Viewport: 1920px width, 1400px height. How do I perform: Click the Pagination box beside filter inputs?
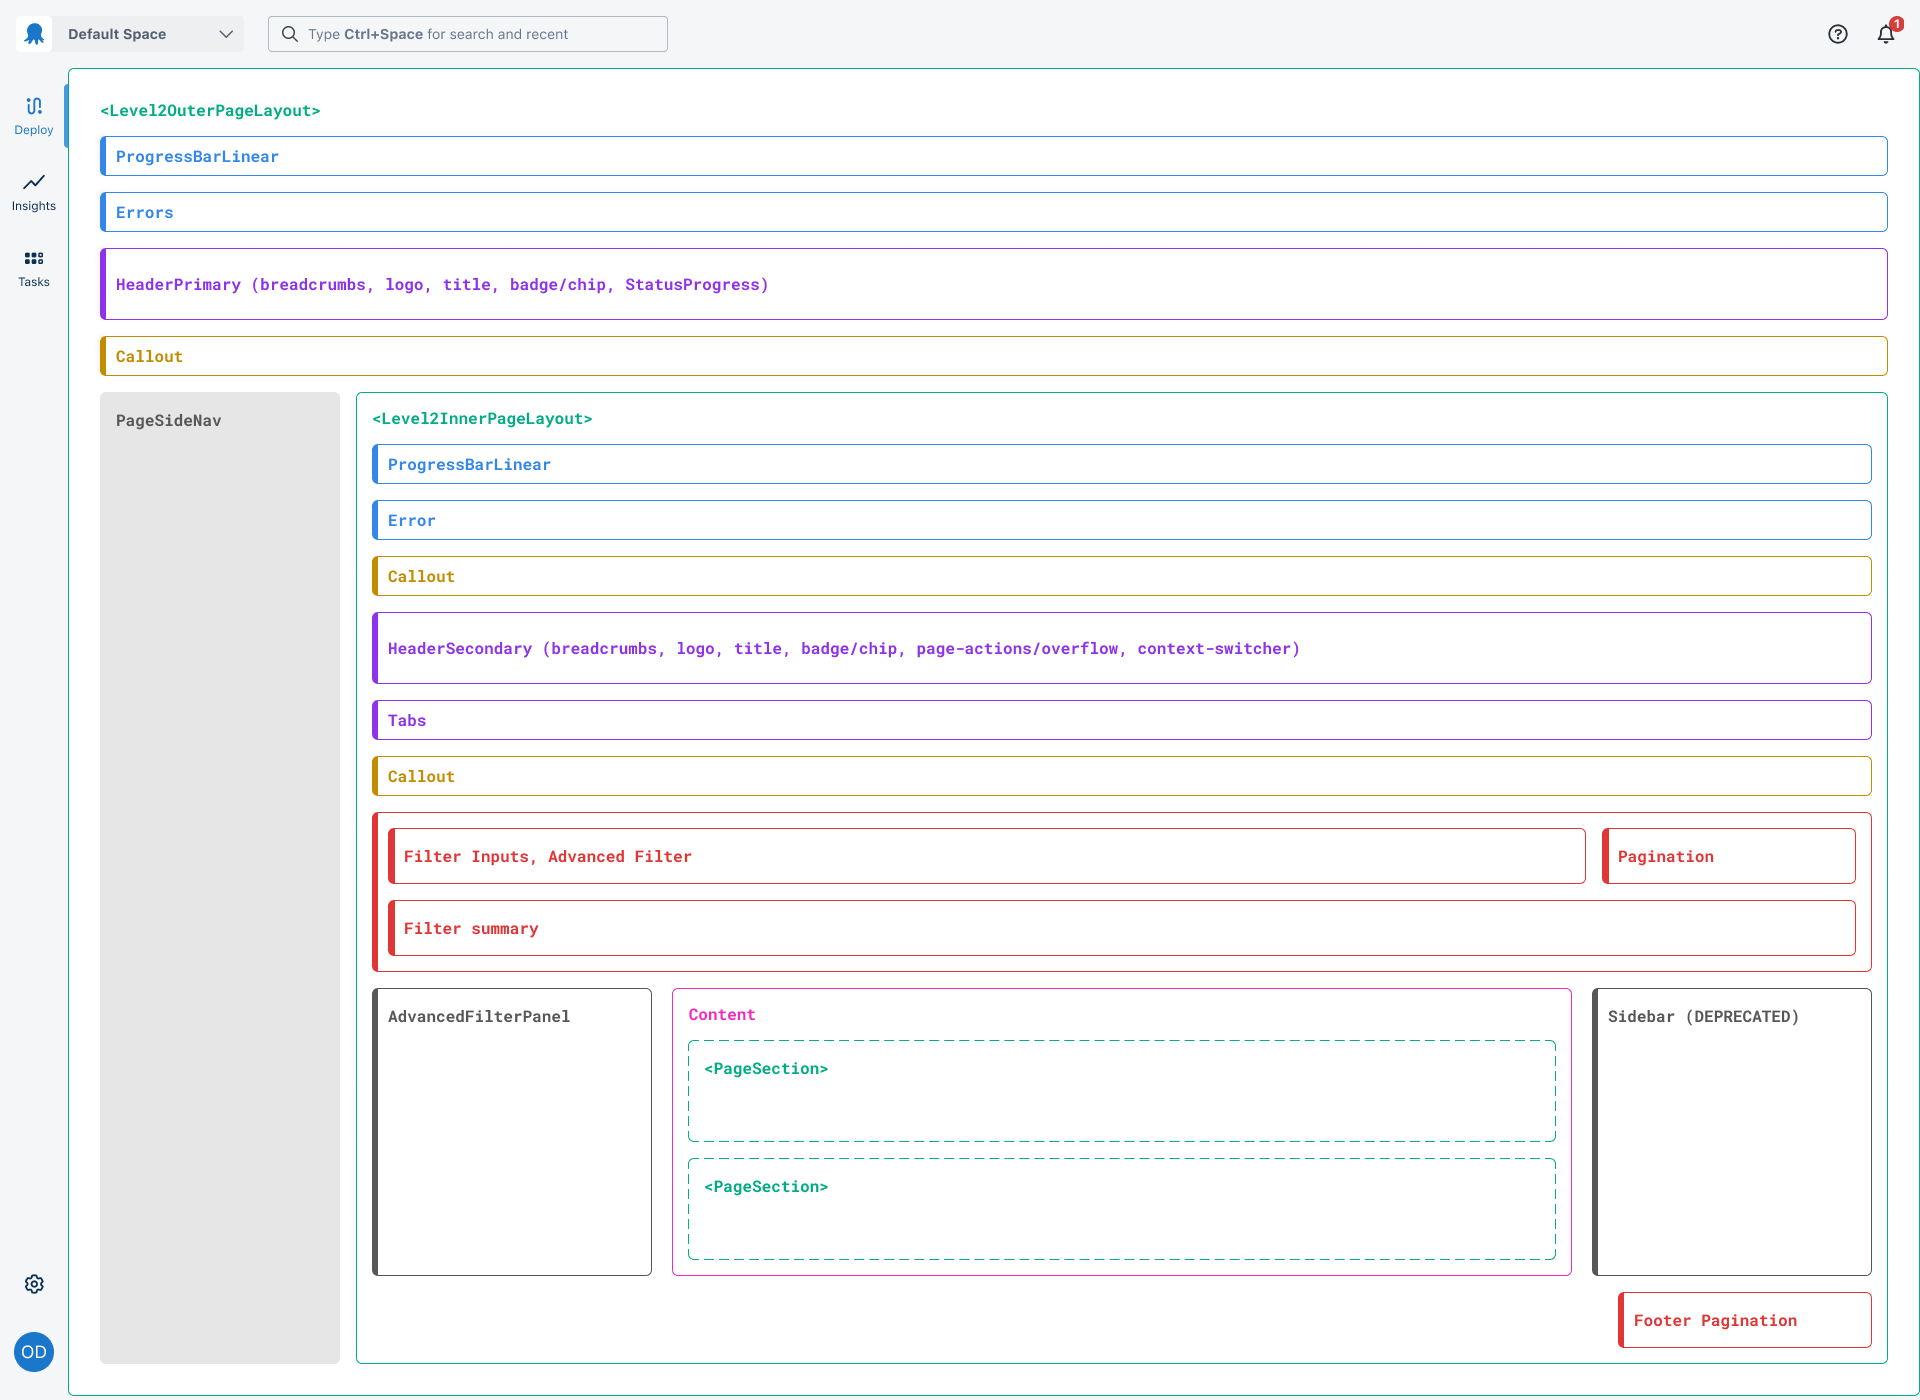click(x=1729, y=856)
